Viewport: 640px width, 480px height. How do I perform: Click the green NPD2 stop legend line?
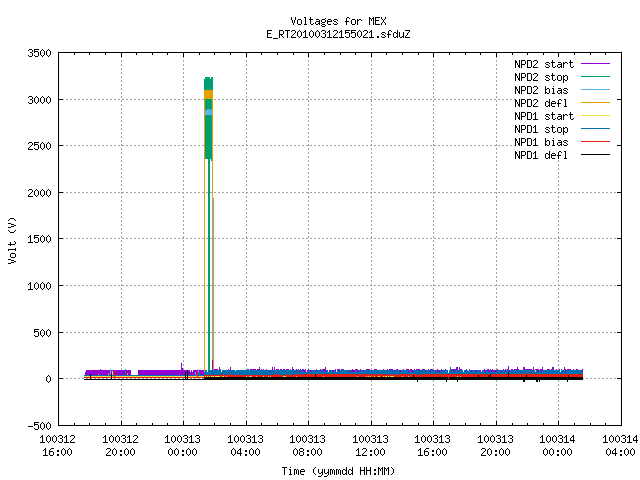tap(595, 77)
